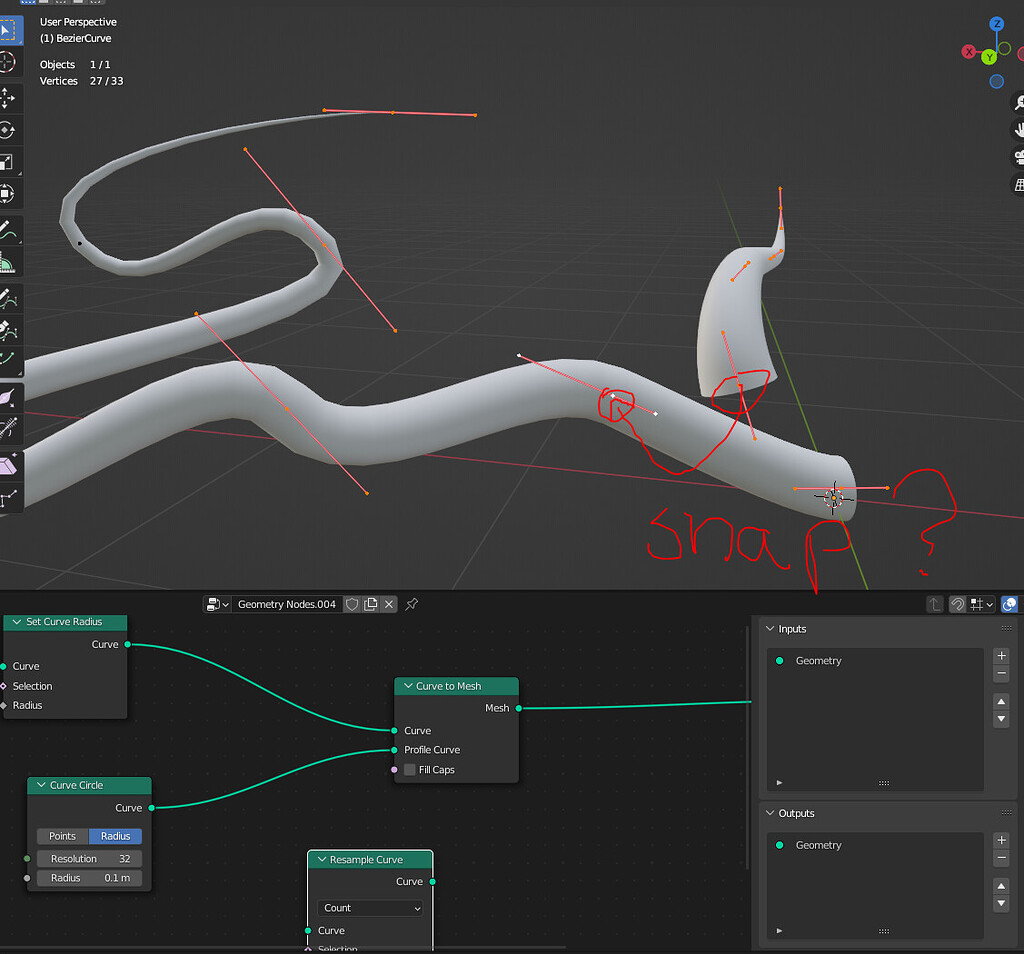Select the Scale tool

(11, 158)
